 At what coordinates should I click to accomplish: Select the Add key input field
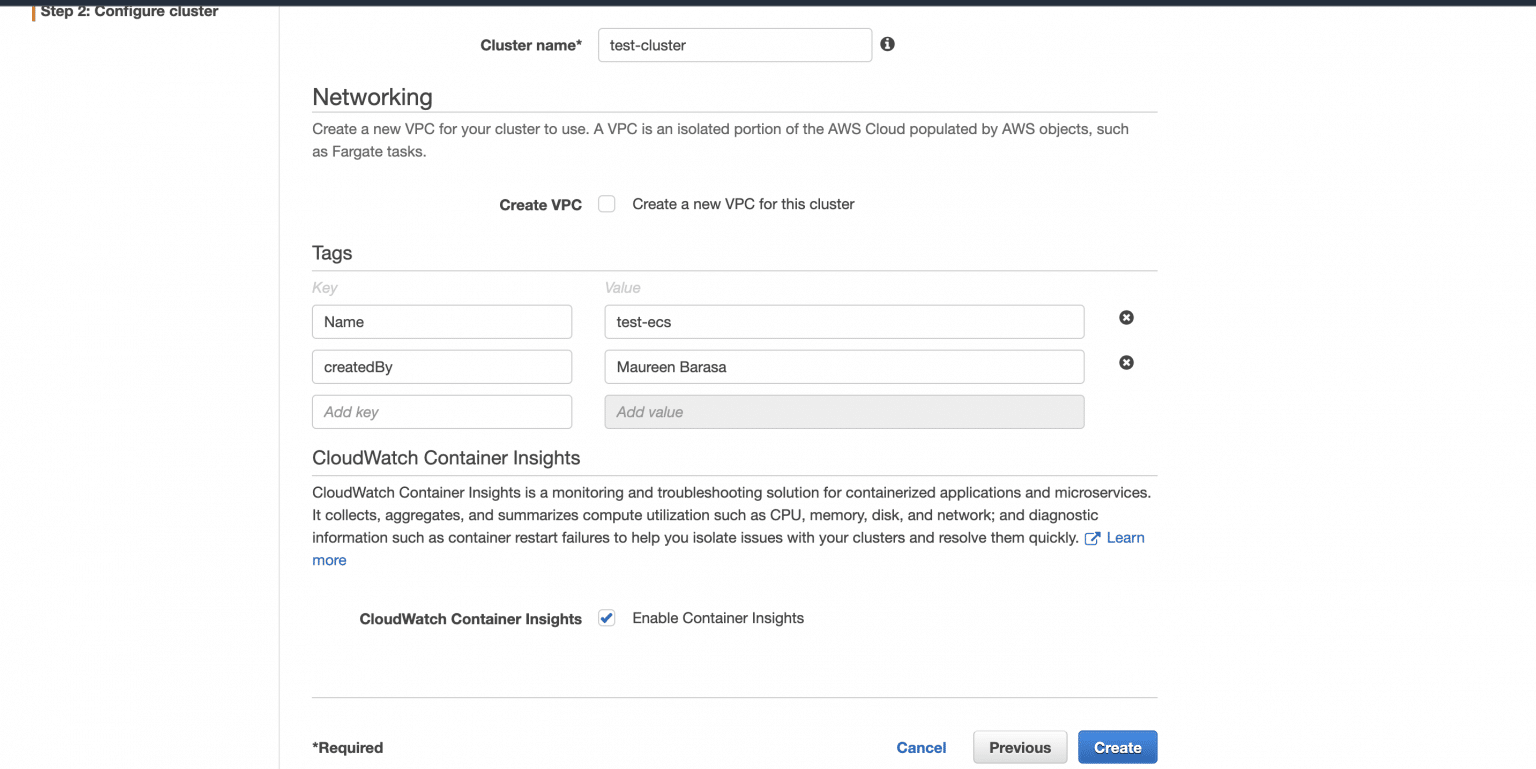click(x=442, y=411)
